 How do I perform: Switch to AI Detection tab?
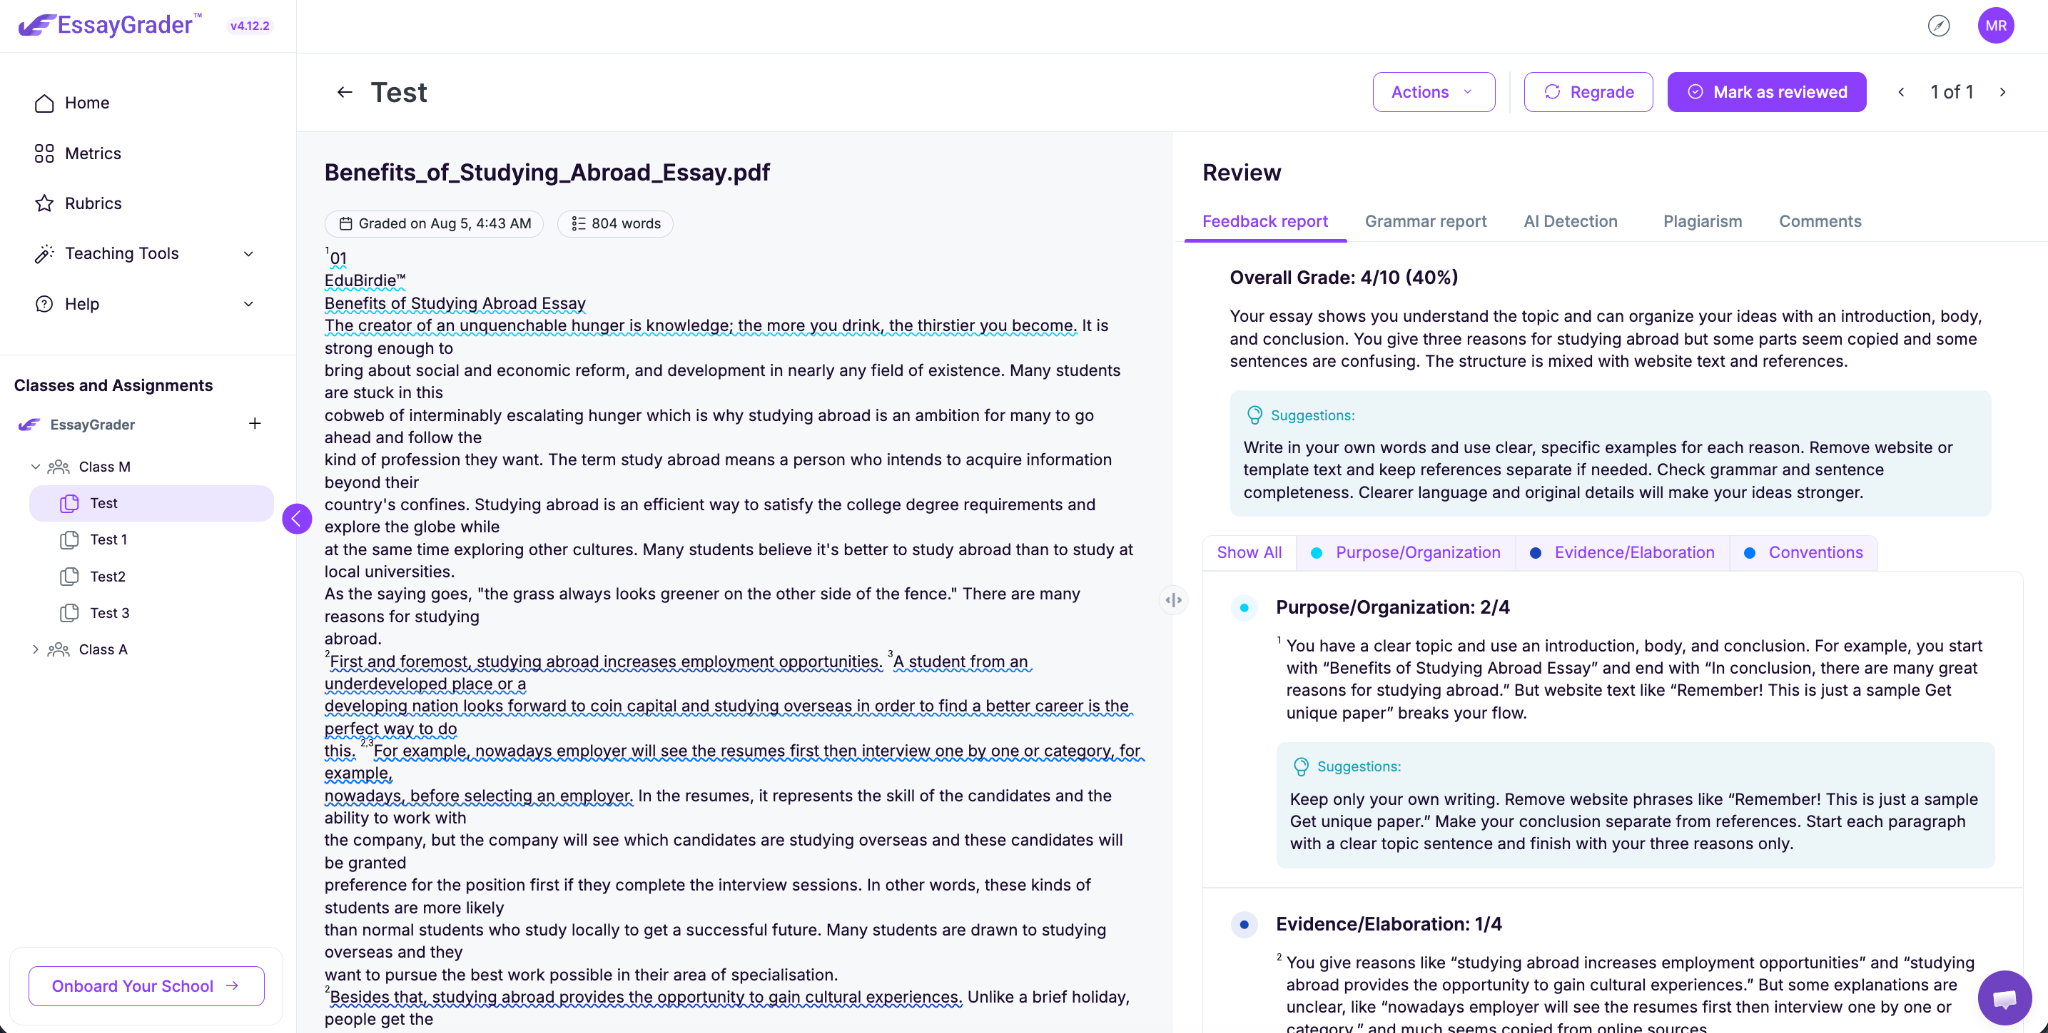pyautogui.click(x=1570, y=221)
